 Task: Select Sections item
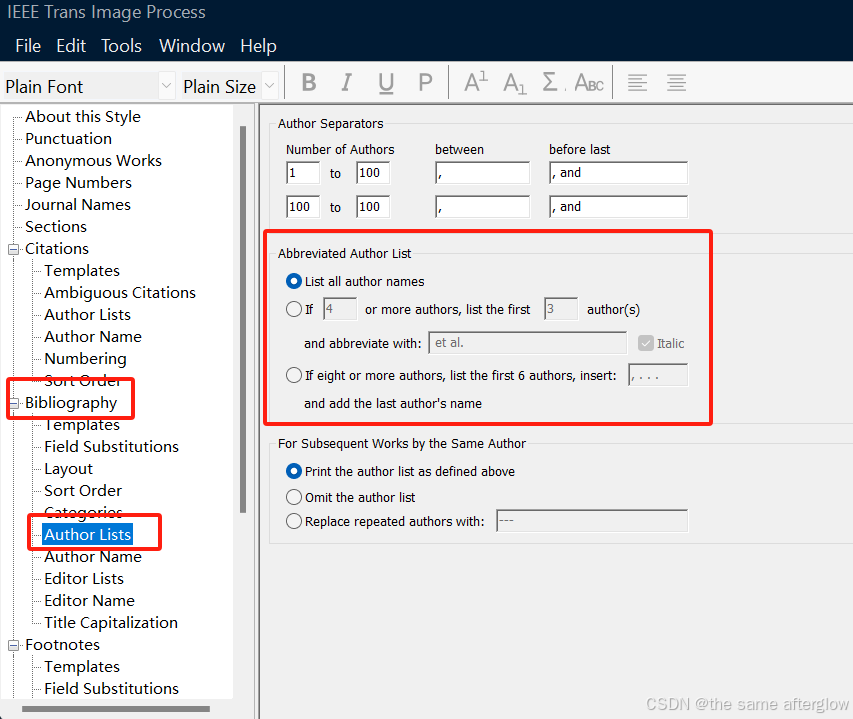coord(56,227)
